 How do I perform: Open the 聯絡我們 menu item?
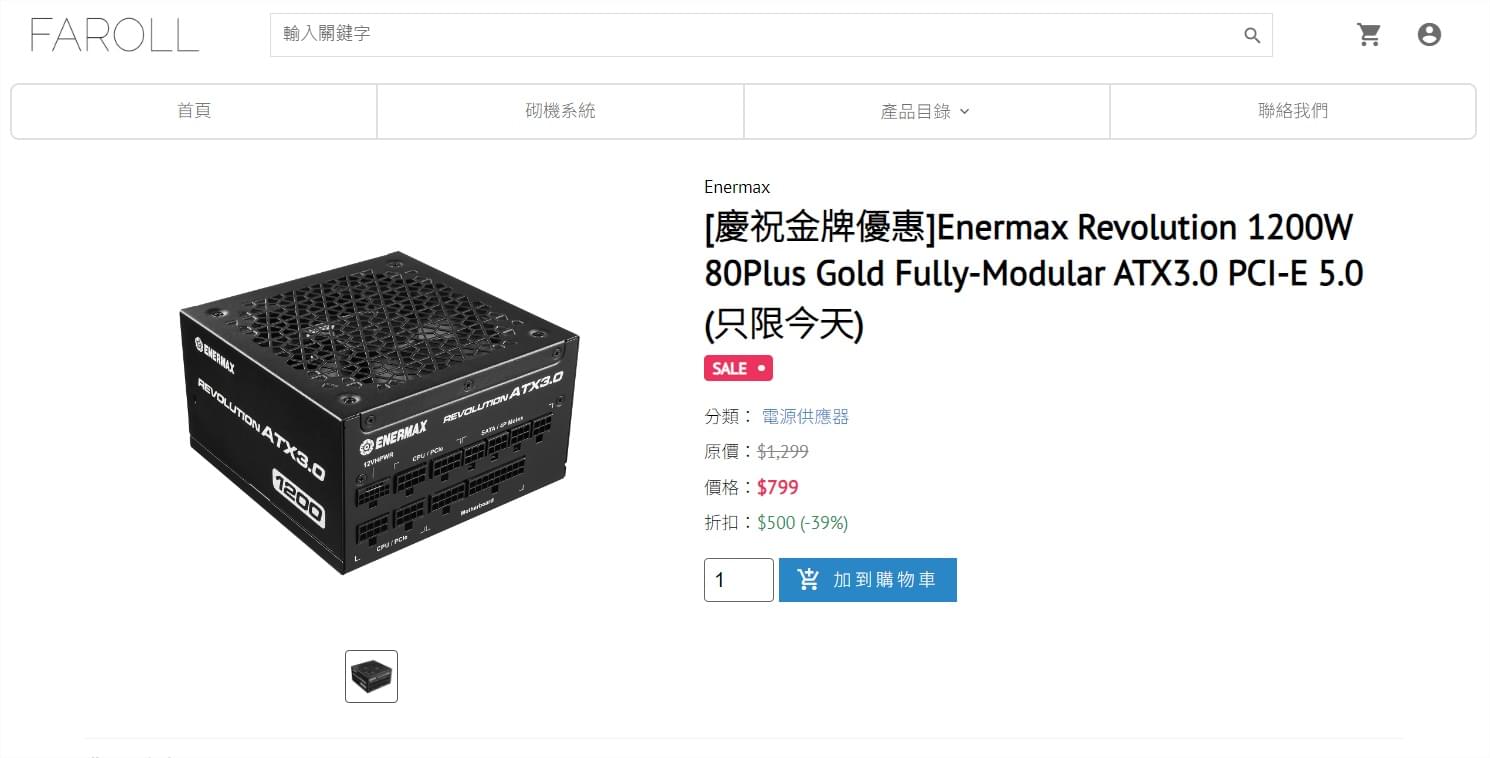click(1293, 111)
